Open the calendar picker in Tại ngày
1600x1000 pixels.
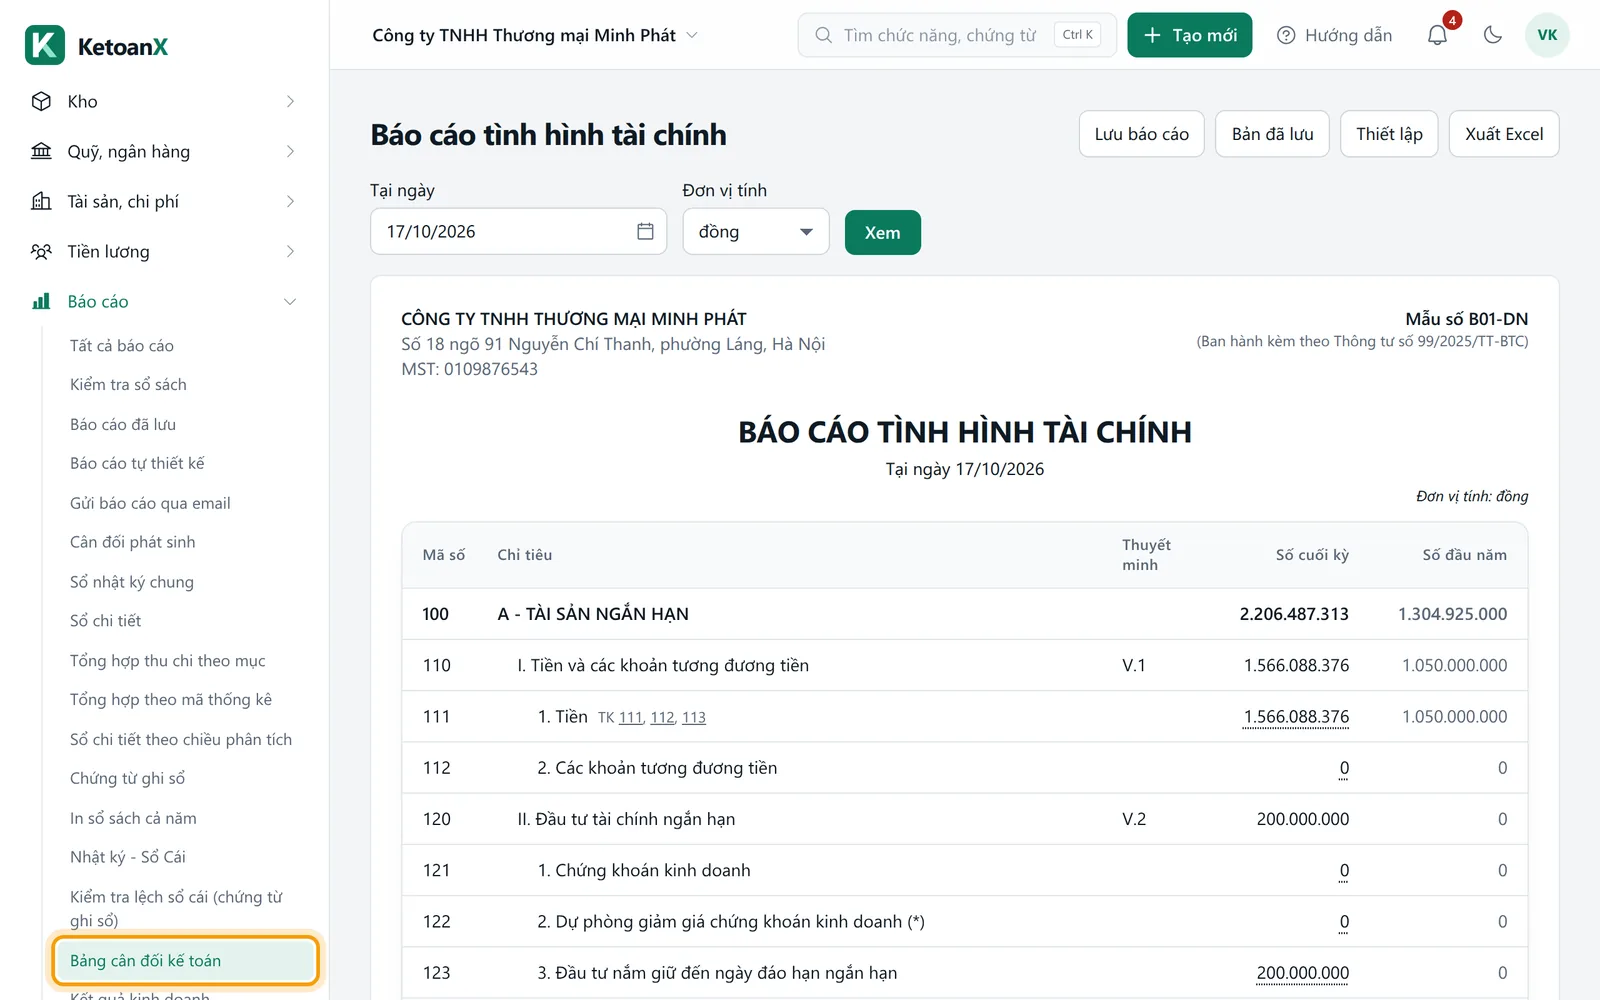pyautogui.click(x=645, y=231)
